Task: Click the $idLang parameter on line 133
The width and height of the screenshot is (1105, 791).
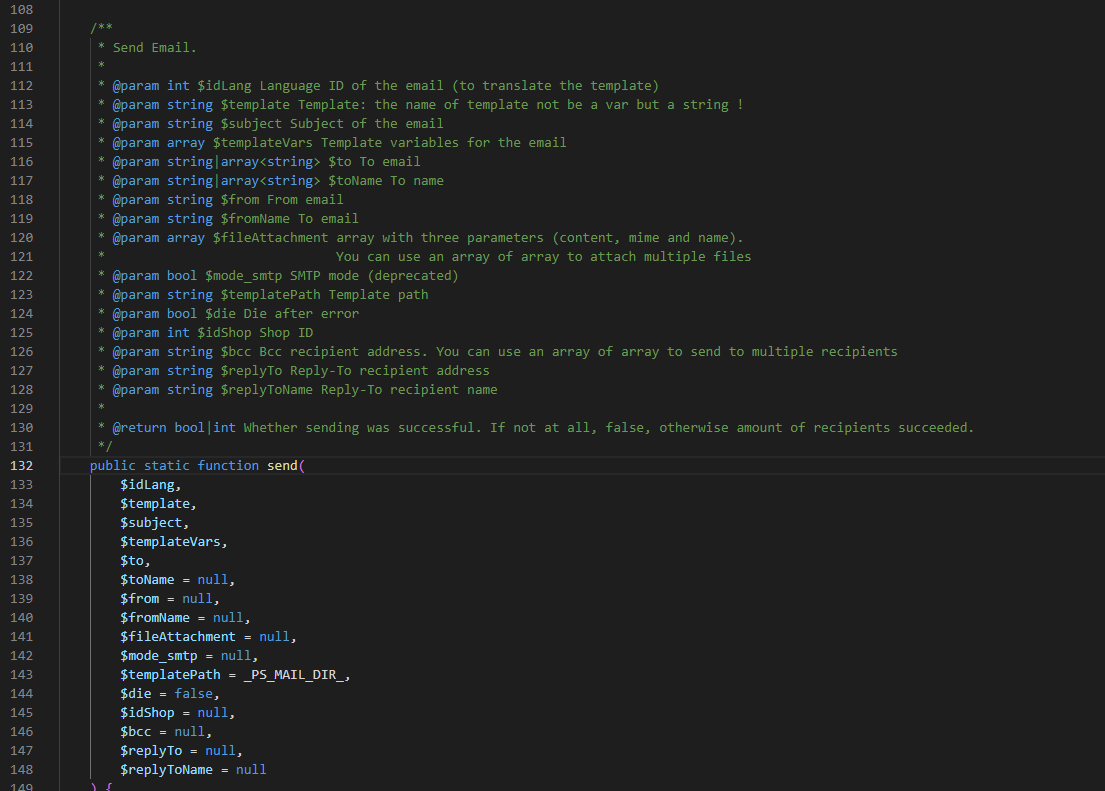Action: [147, 484]
